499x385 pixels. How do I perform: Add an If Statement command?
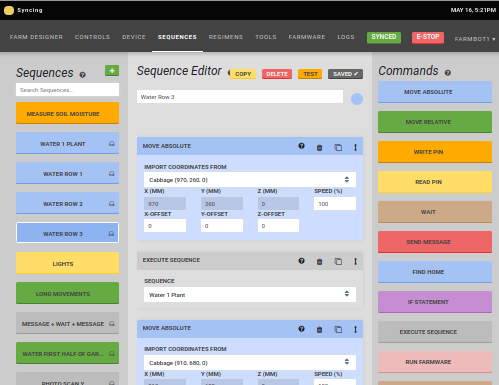click(x=435, y=302)
